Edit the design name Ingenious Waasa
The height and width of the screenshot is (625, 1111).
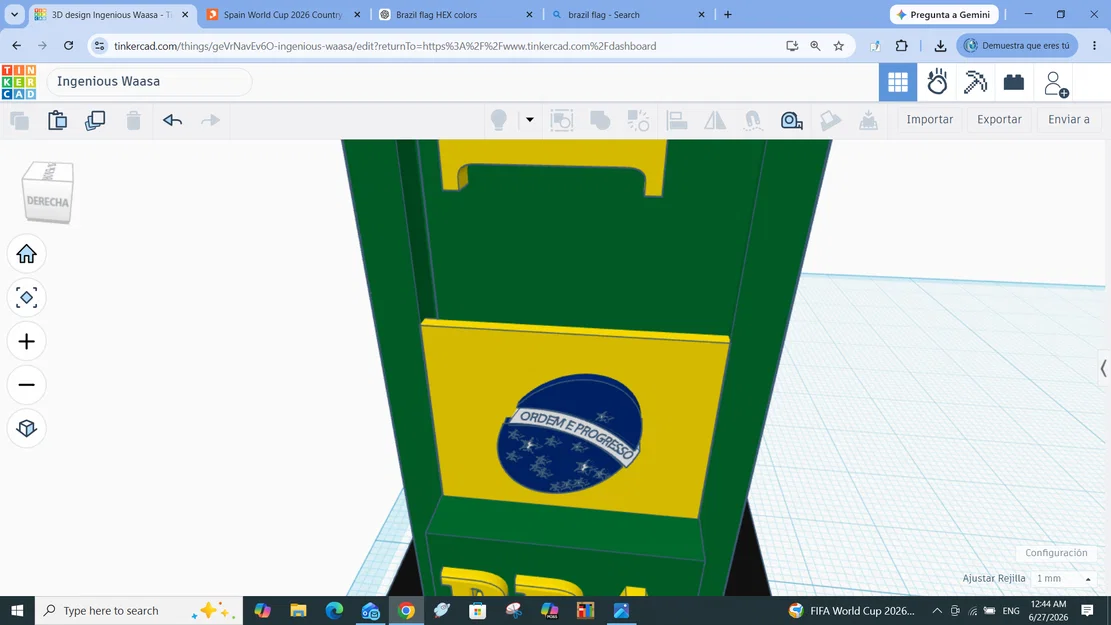pos(150,81)
